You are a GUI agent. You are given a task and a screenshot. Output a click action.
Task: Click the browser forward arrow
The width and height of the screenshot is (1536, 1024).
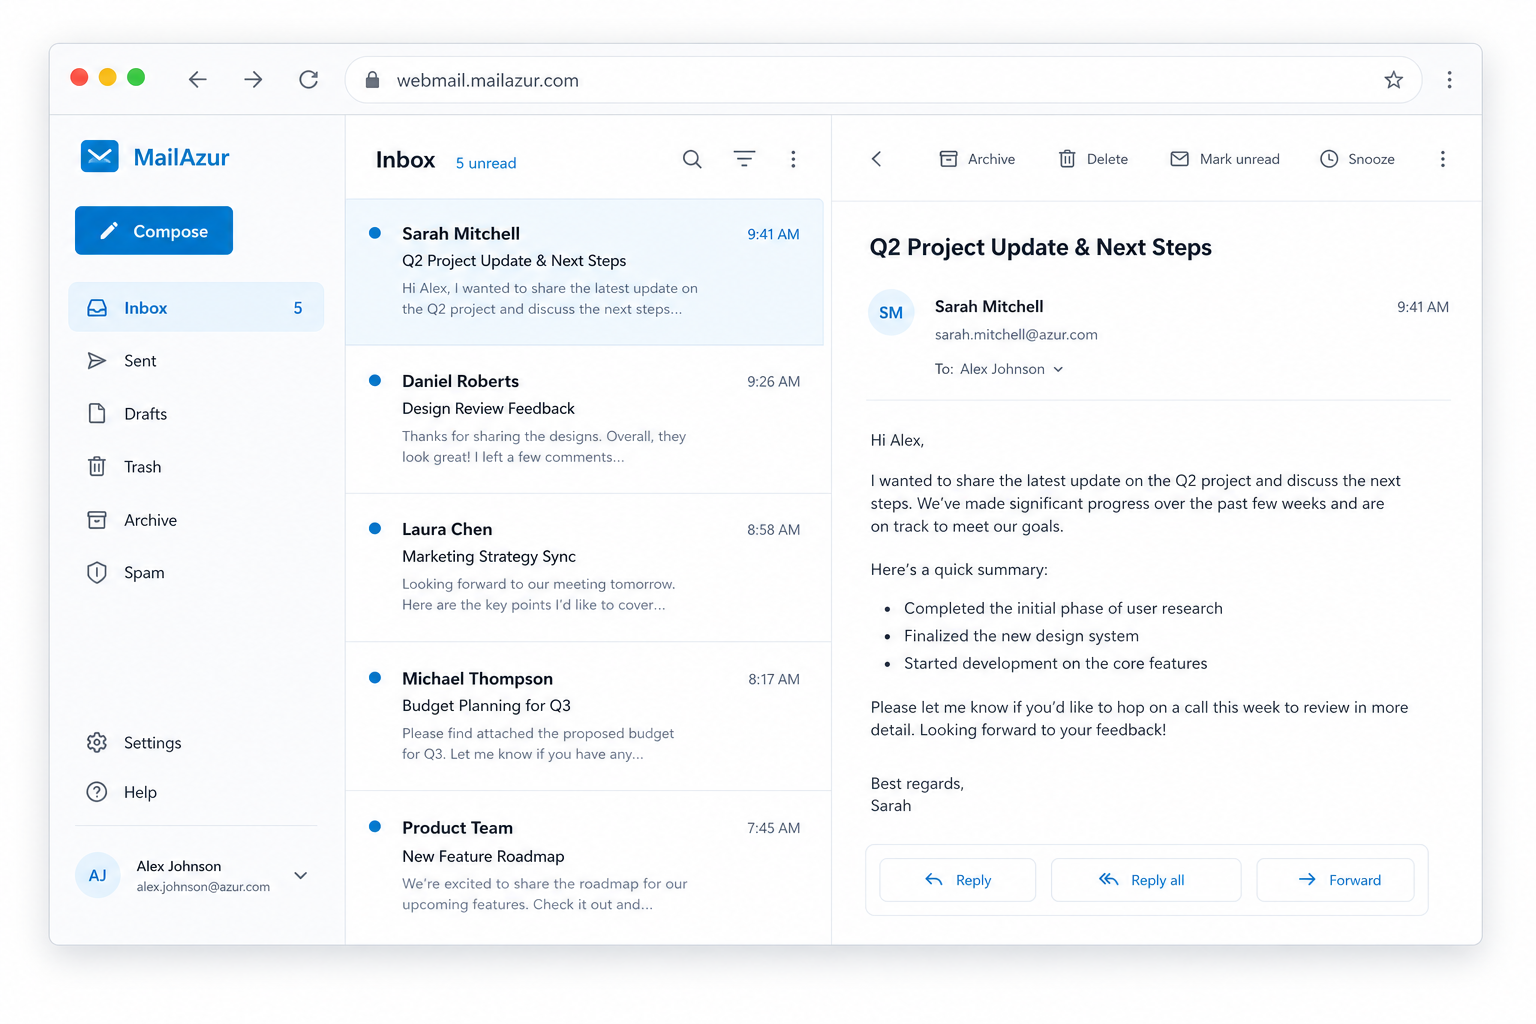tap(253, 80)
